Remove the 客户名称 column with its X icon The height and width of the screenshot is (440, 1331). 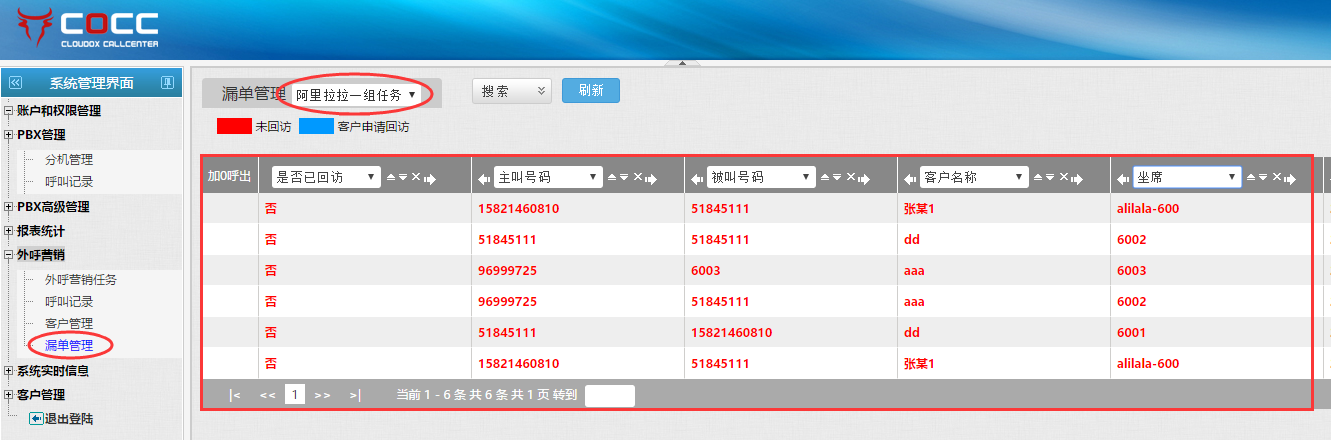1065,177
